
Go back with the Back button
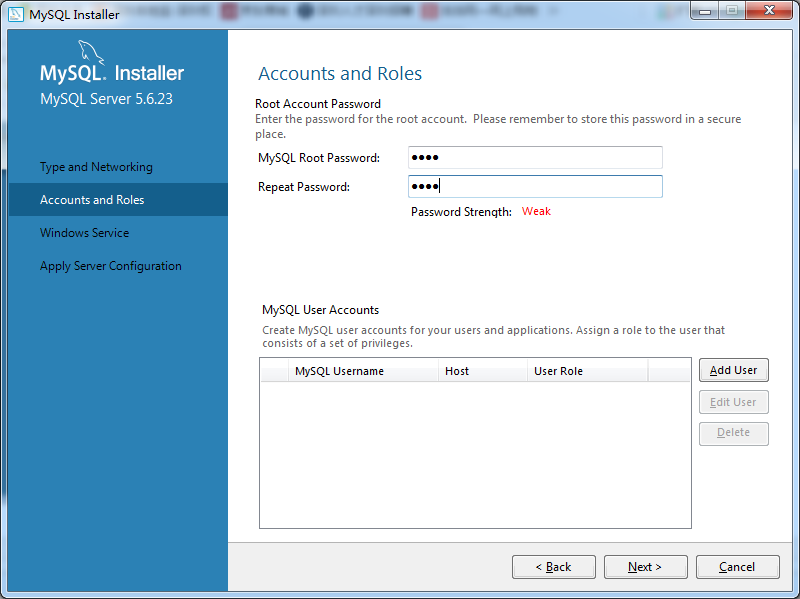[554, 567]
